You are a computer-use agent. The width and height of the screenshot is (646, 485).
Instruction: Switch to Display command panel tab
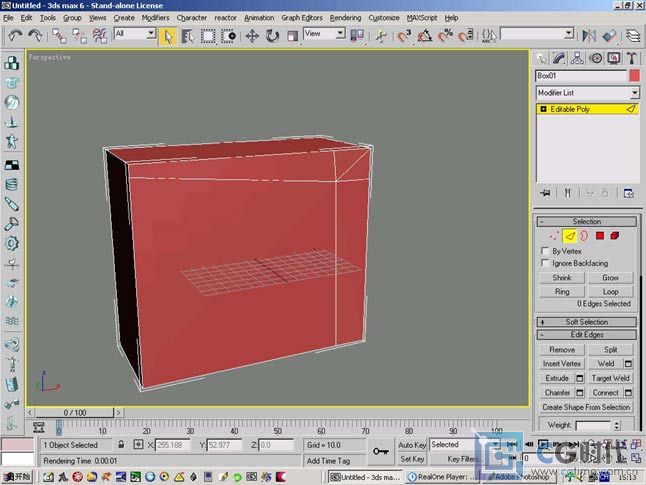tap(614, 59)
